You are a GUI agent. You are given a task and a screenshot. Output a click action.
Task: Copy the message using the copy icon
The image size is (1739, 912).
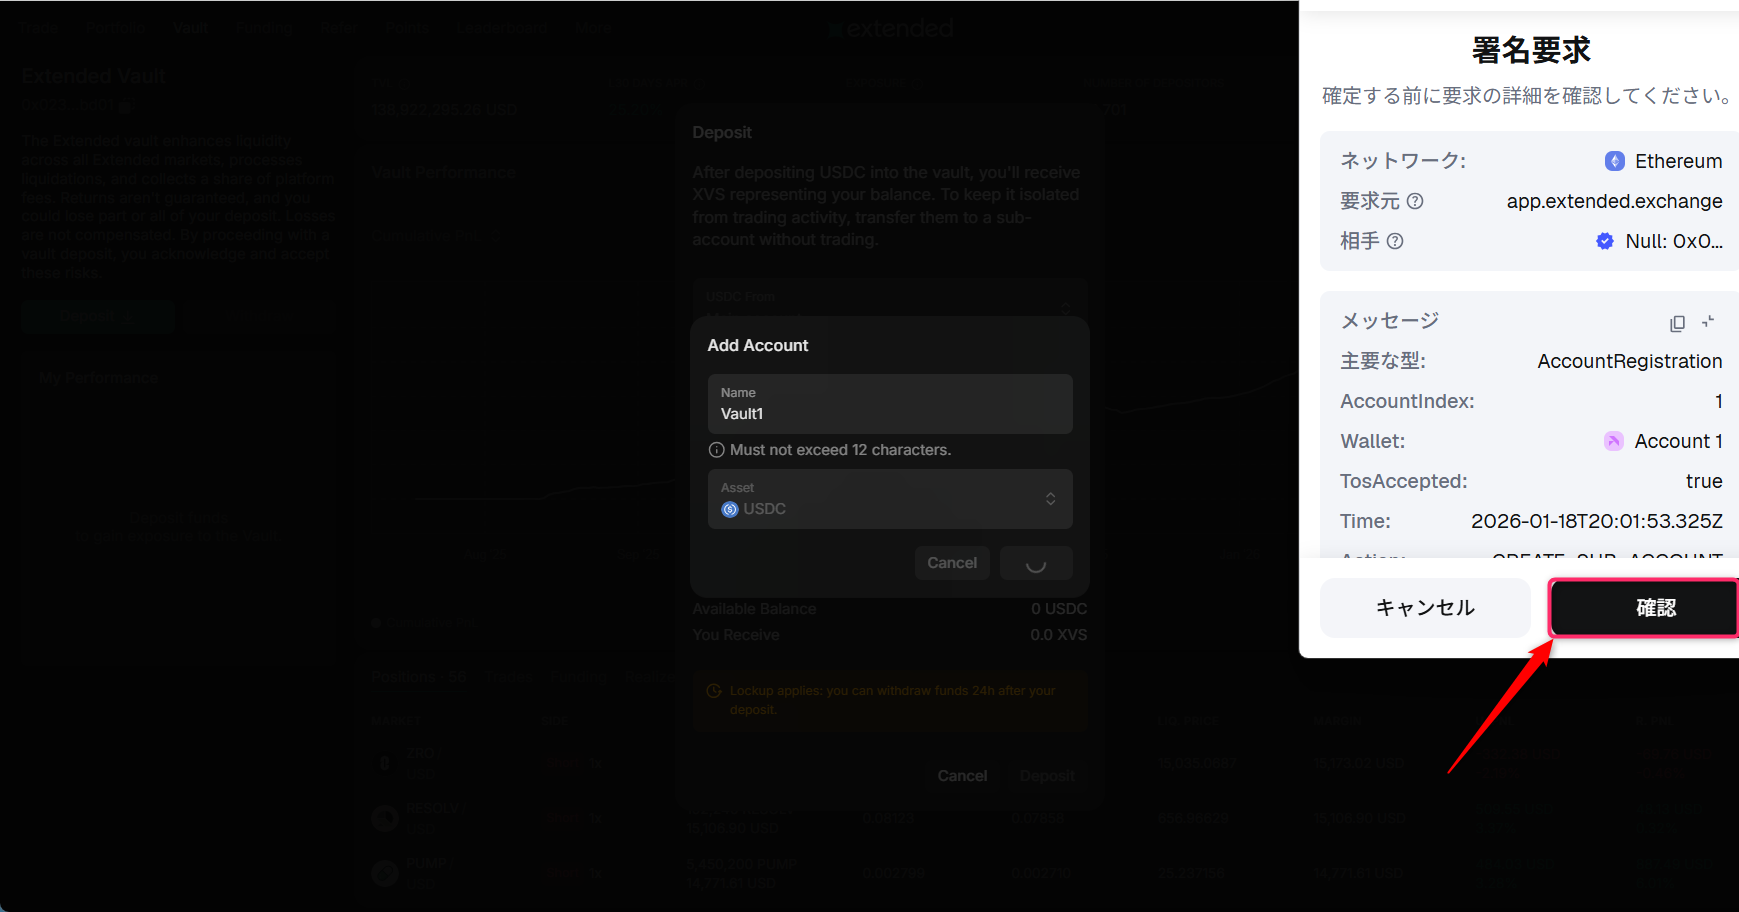click(x=1677, y=323)
